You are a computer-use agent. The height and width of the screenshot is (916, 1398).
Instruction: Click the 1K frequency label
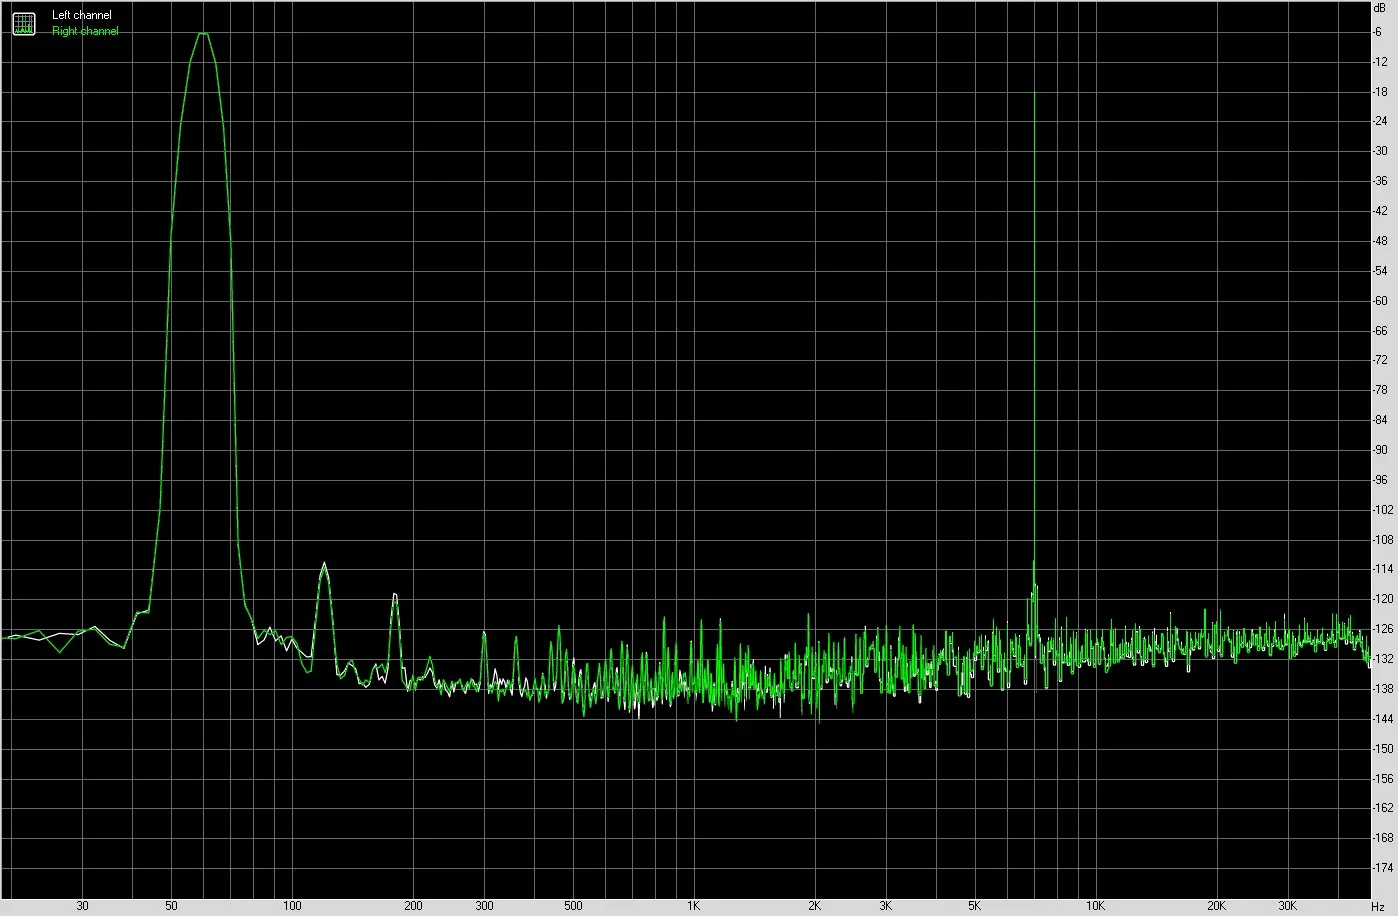693,906
